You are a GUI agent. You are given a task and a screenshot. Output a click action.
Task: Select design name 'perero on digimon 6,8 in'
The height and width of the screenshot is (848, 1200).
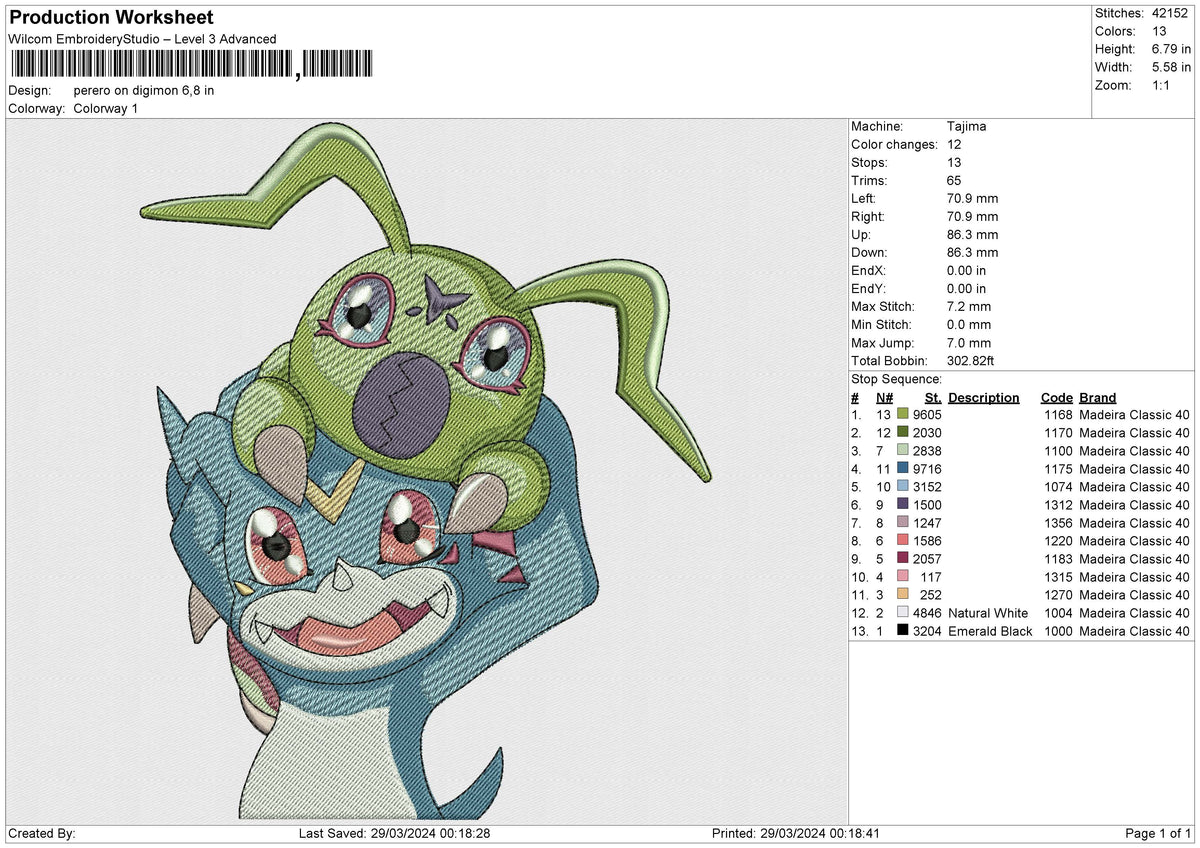pos(144,90)
